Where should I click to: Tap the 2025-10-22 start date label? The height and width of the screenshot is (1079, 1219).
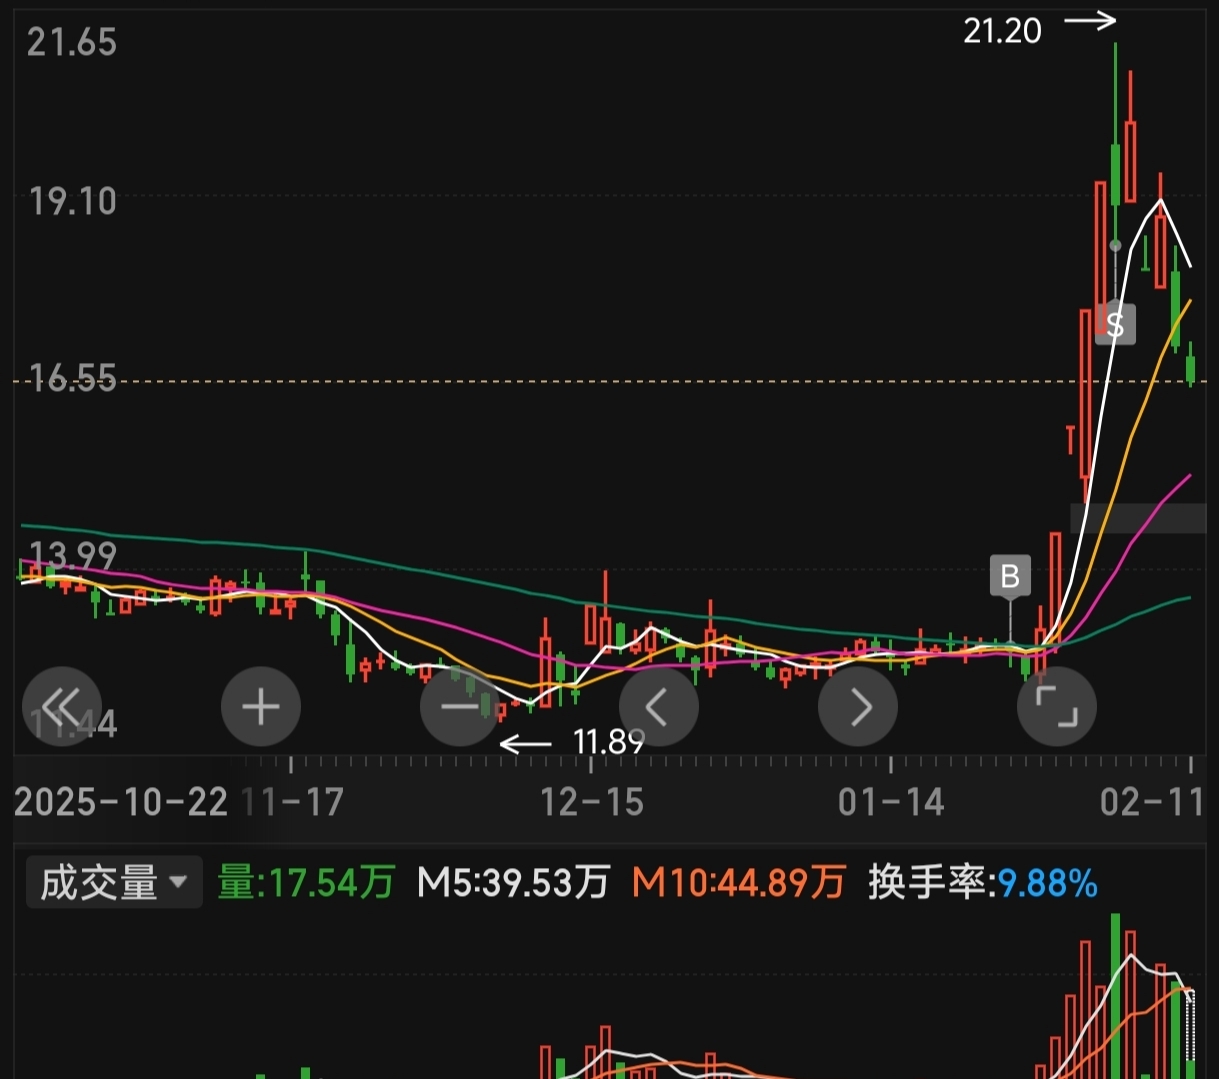(121, 802)
